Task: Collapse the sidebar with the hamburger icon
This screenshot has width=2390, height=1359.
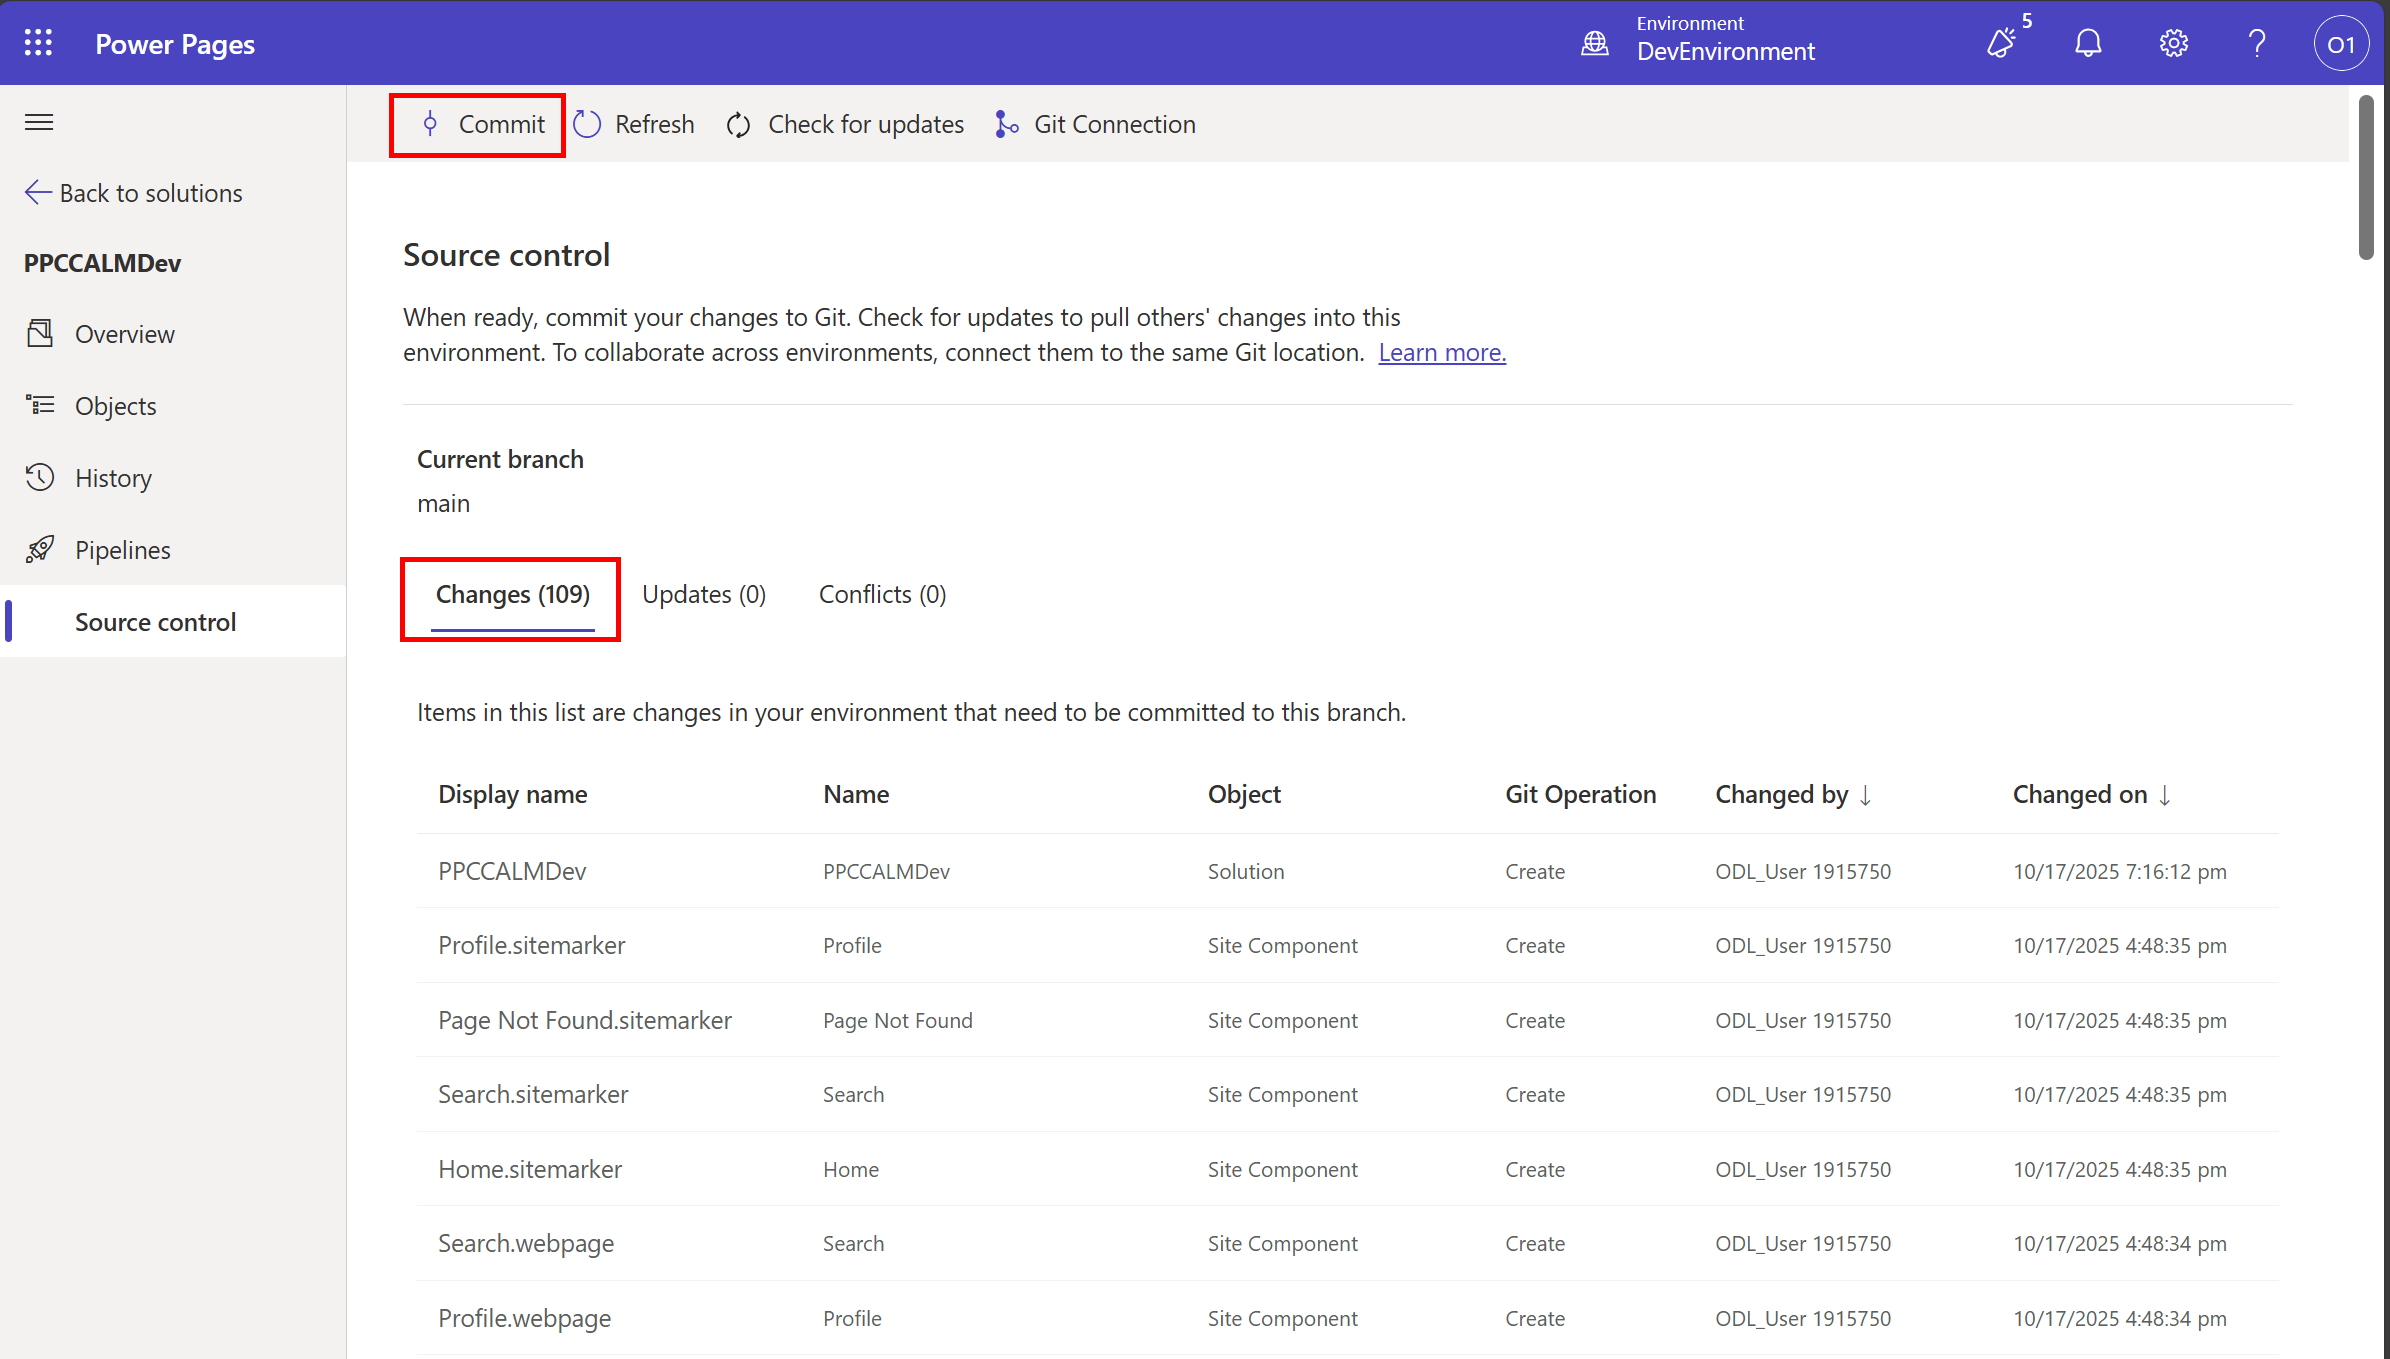Action: pos(38,122)
